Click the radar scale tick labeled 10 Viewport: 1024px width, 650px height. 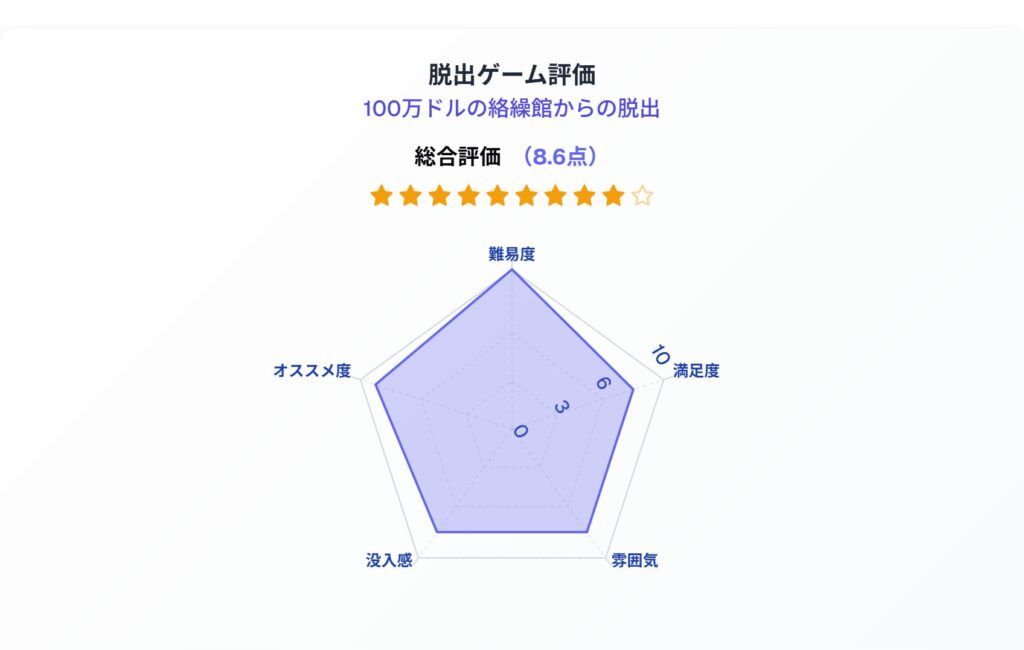coord(660,355)
